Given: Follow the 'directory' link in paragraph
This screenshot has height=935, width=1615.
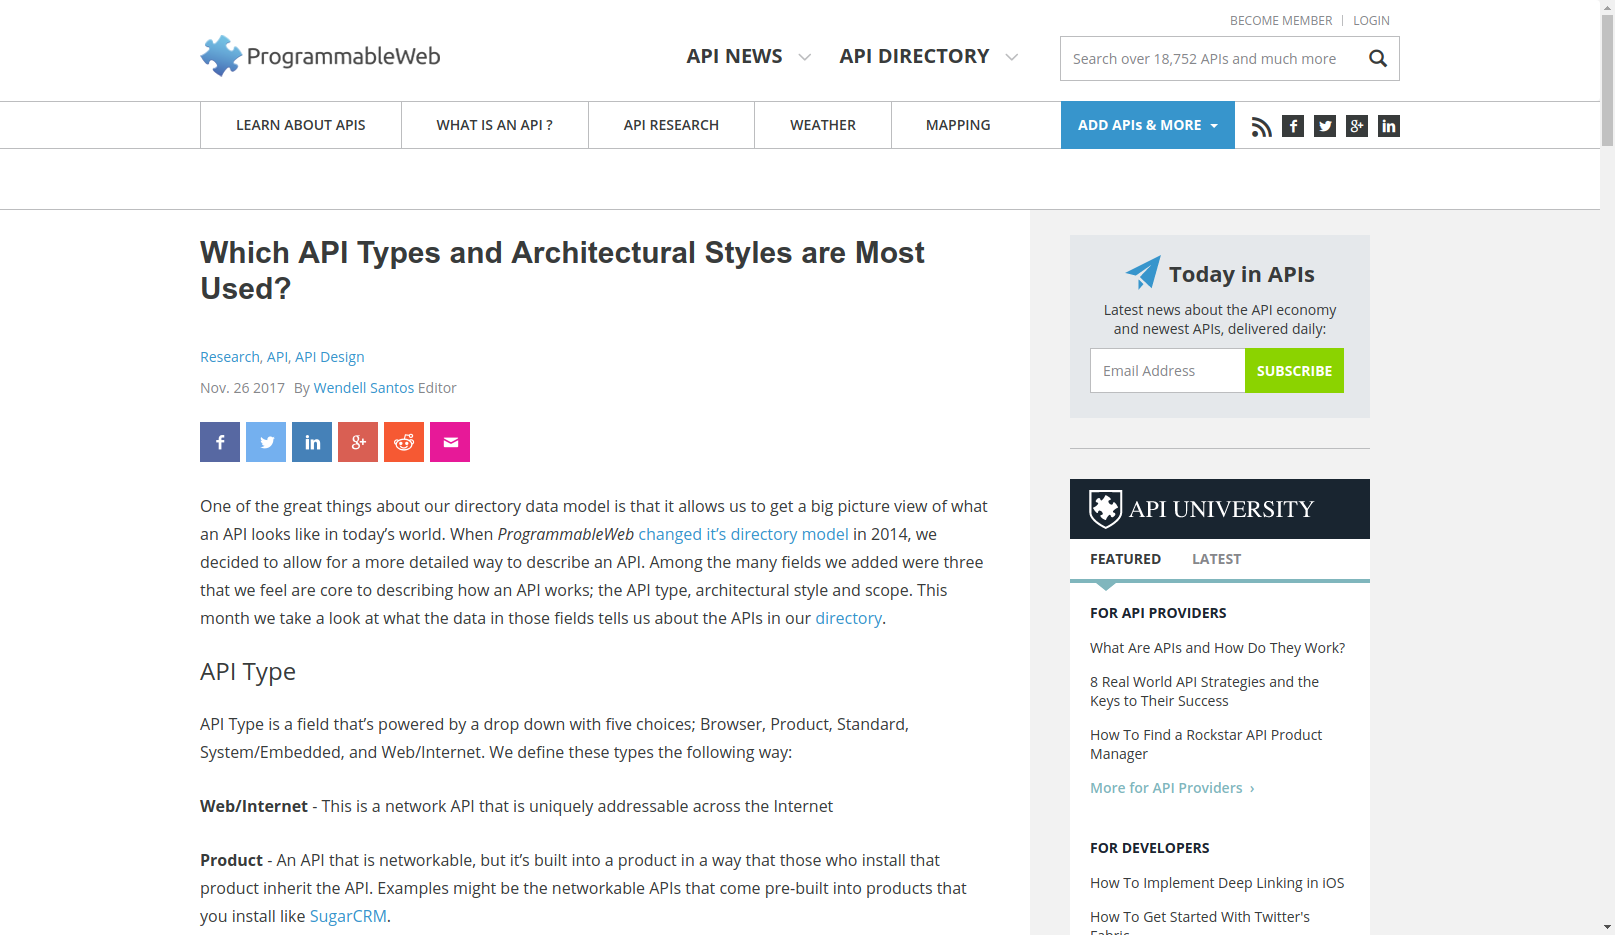Looking at the screenshot, I should (848, 618).
